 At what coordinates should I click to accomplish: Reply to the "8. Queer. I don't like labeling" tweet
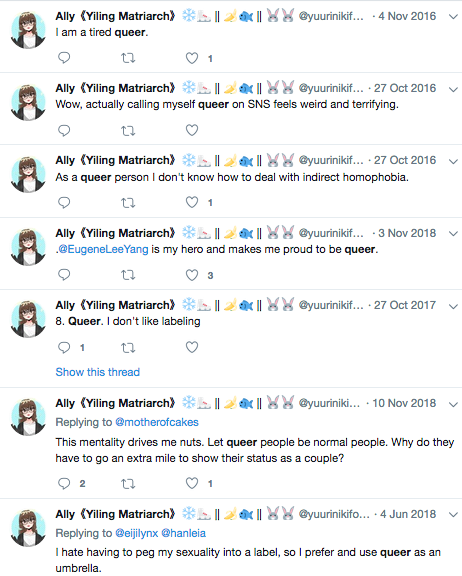64,347
